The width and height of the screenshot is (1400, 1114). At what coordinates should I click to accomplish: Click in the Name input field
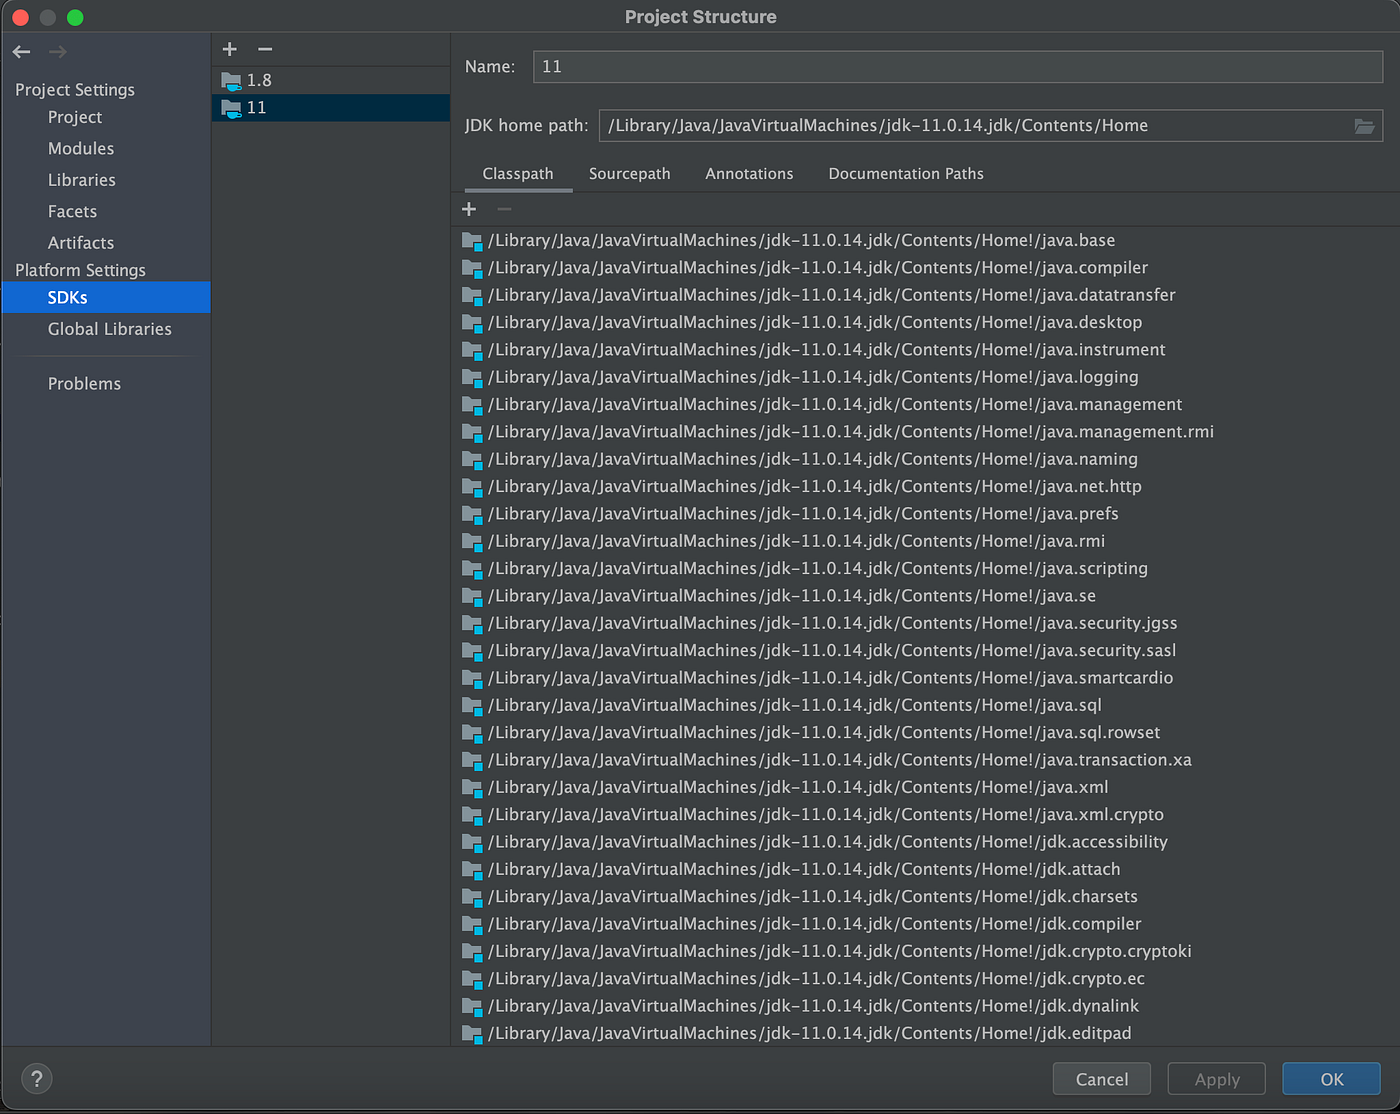tap(958, 67)
